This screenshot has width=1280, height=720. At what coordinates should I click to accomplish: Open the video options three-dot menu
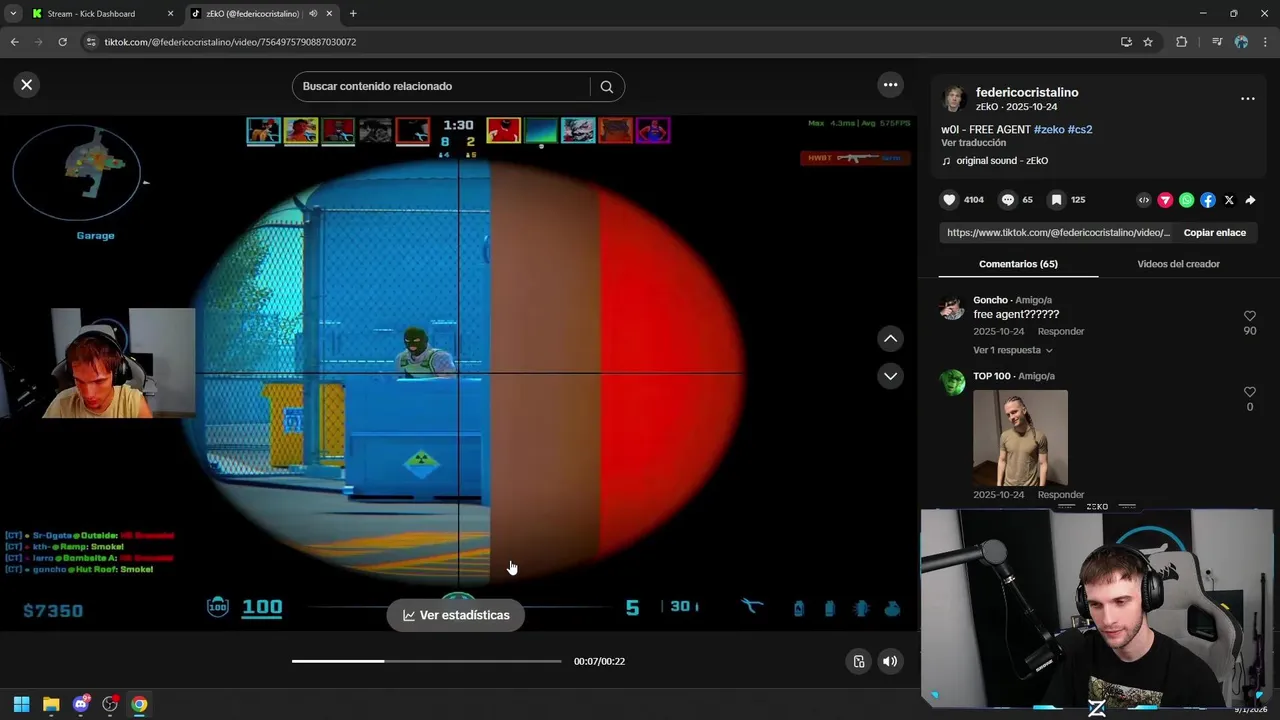tap(890, 85)
